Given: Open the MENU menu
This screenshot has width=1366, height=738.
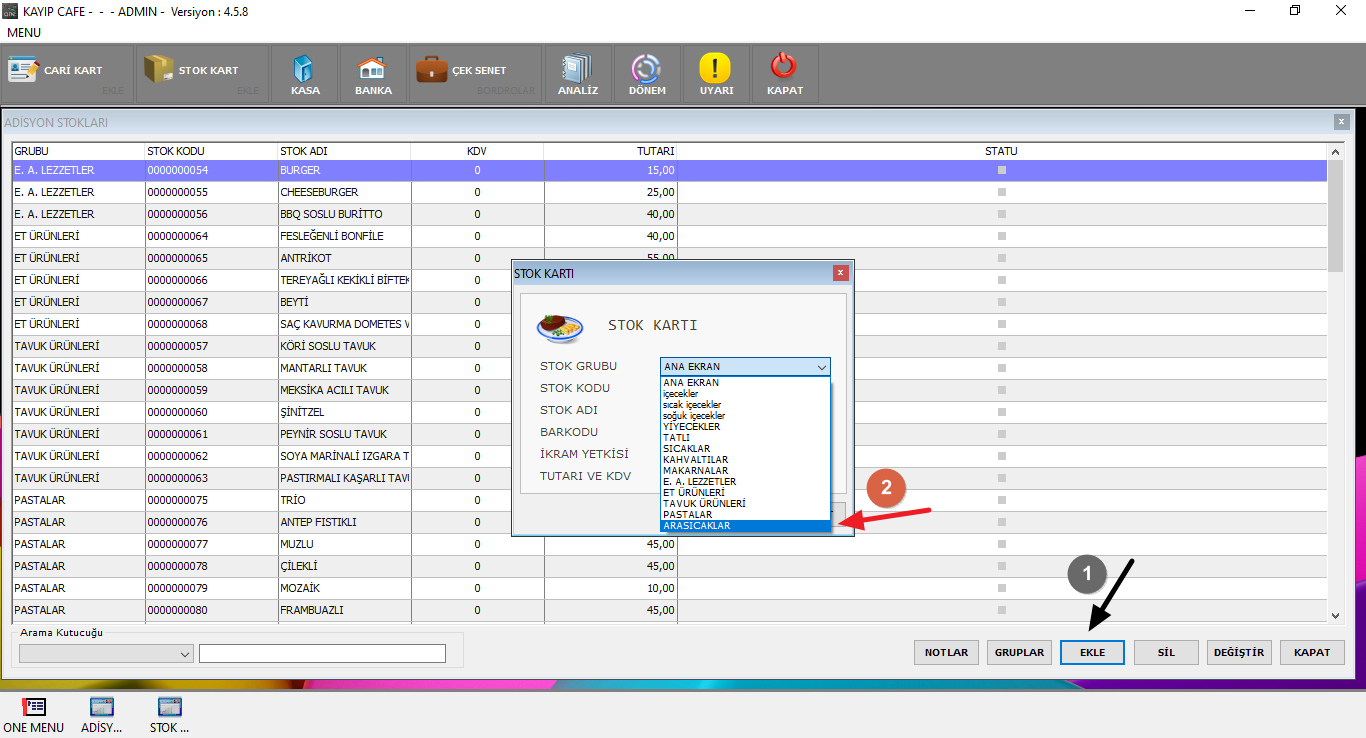Looking at the screenshot, I should pos(24,32).
